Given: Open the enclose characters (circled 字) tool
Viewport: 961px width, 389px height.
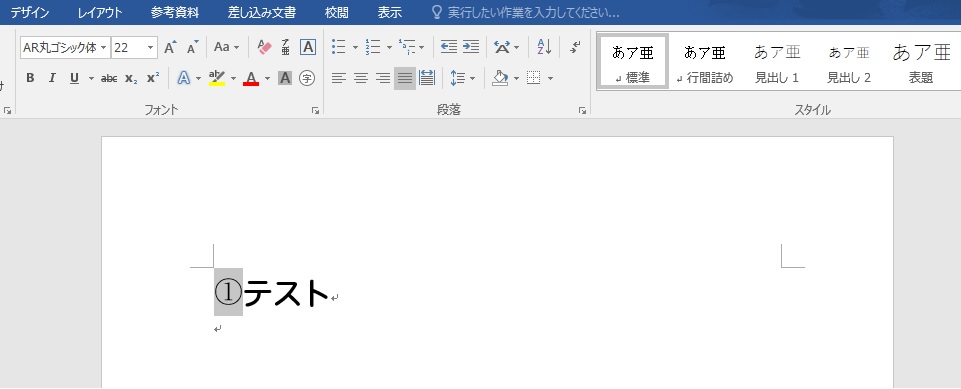Looking at the screenshot, I should point(307,78).
